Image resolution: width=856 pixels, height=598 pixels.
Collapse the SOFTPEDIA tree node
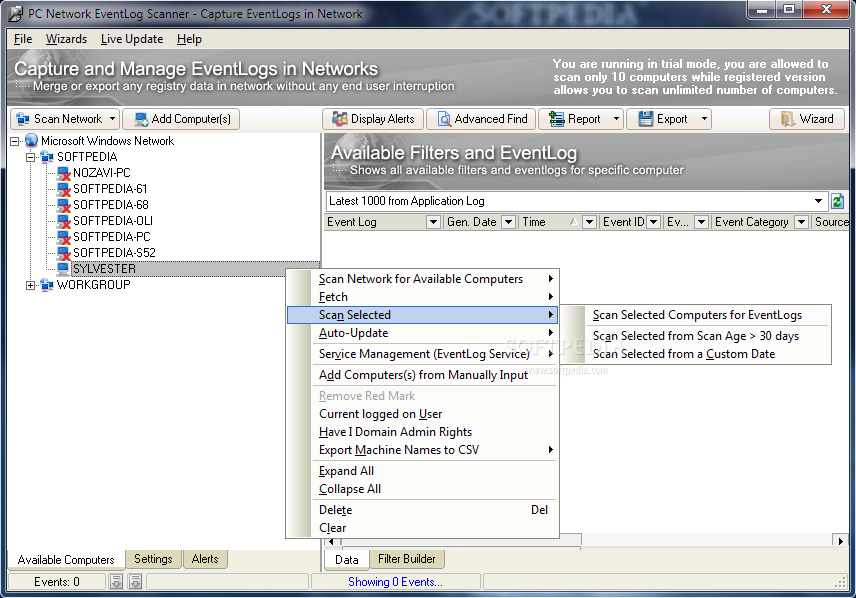(31, 157)
